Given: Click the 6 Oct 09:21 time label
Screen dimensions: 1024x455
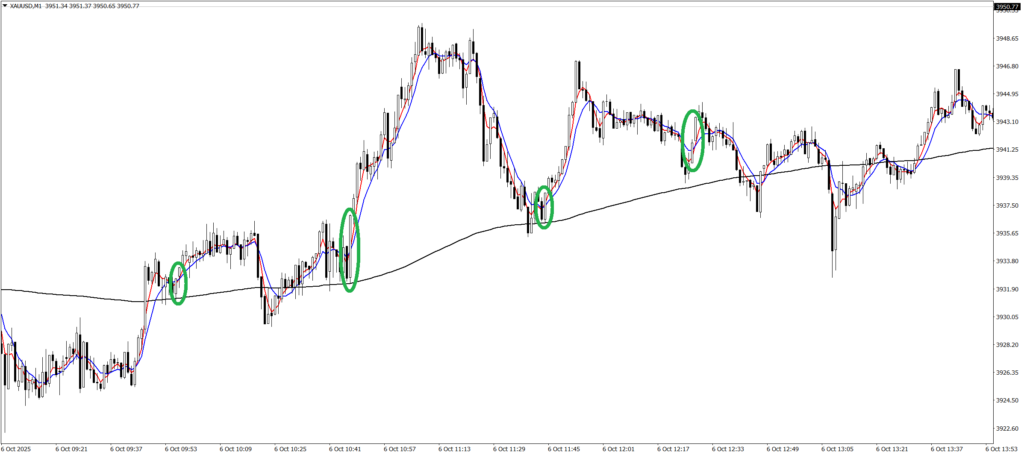Looking at the screenshot, I should (70, 449).
